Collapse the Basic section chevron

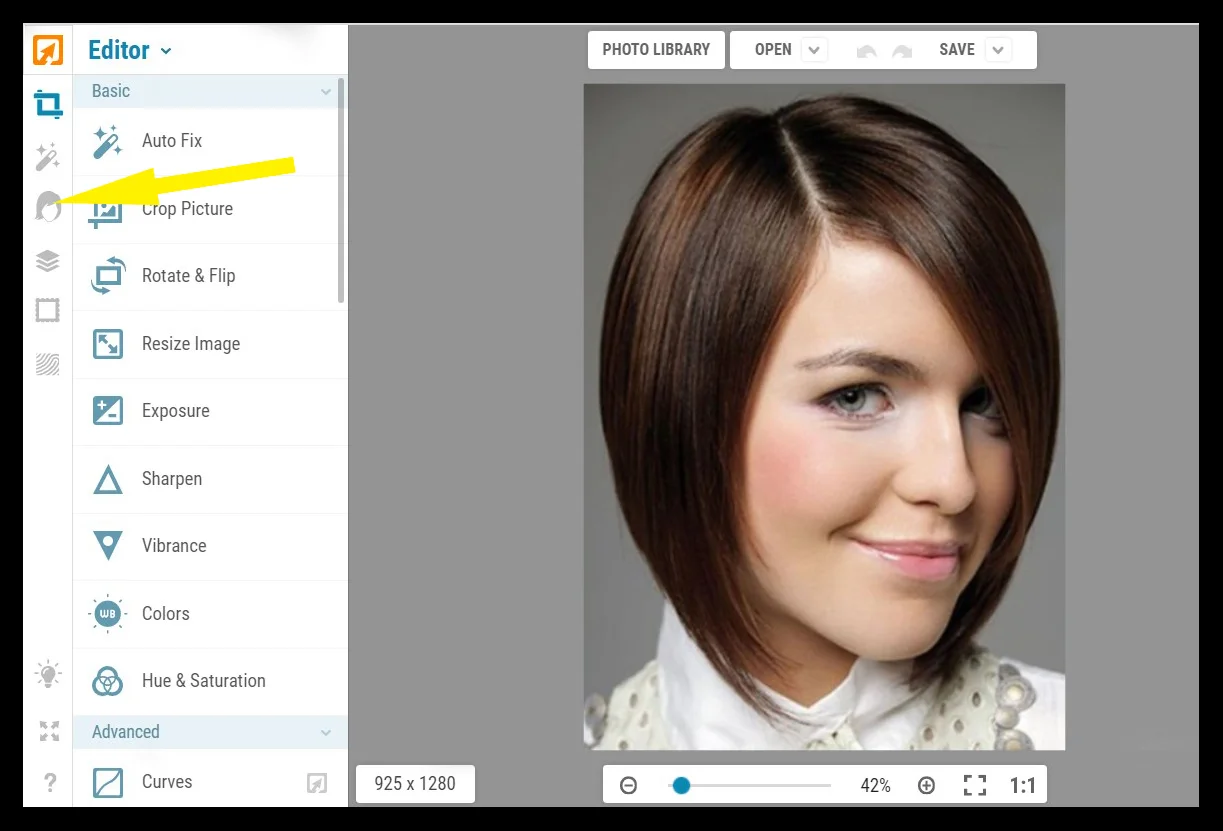[x=325, y=92]
